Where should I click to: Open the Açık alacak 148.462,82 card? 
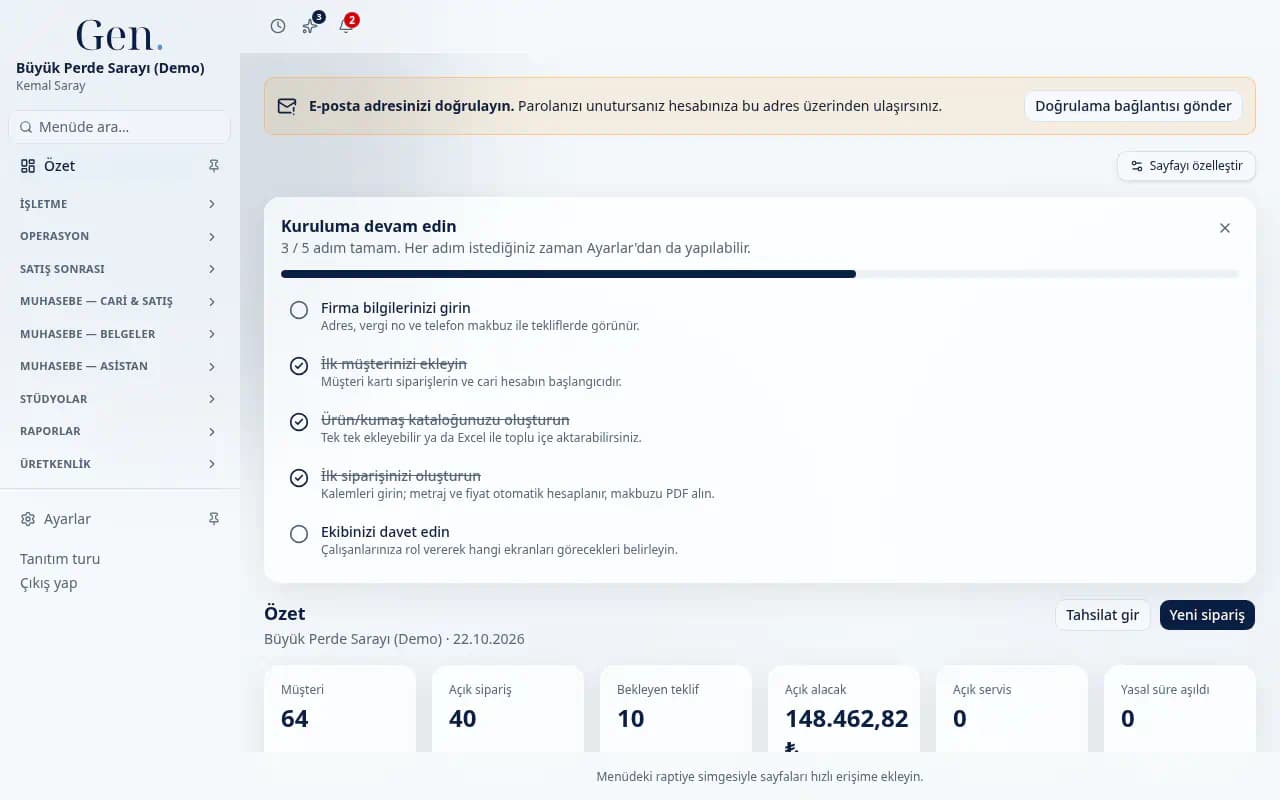[844, 708]
